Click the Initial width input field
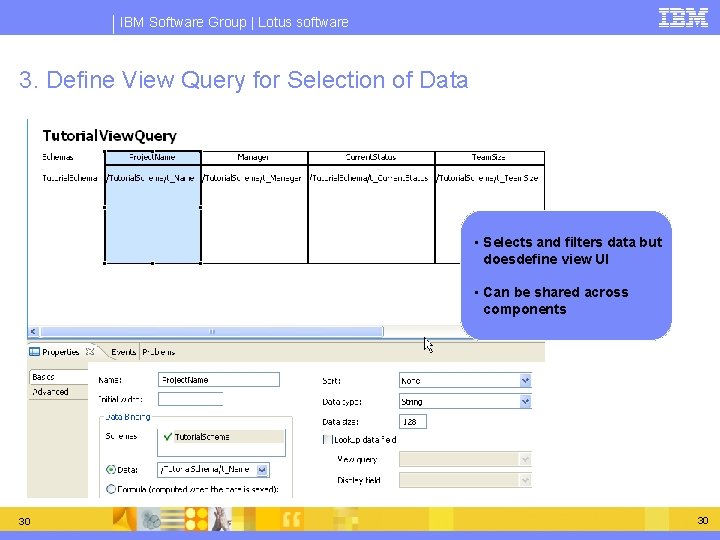Image resolution: width=720 pixels, height=540 pixels. point(190,399)
